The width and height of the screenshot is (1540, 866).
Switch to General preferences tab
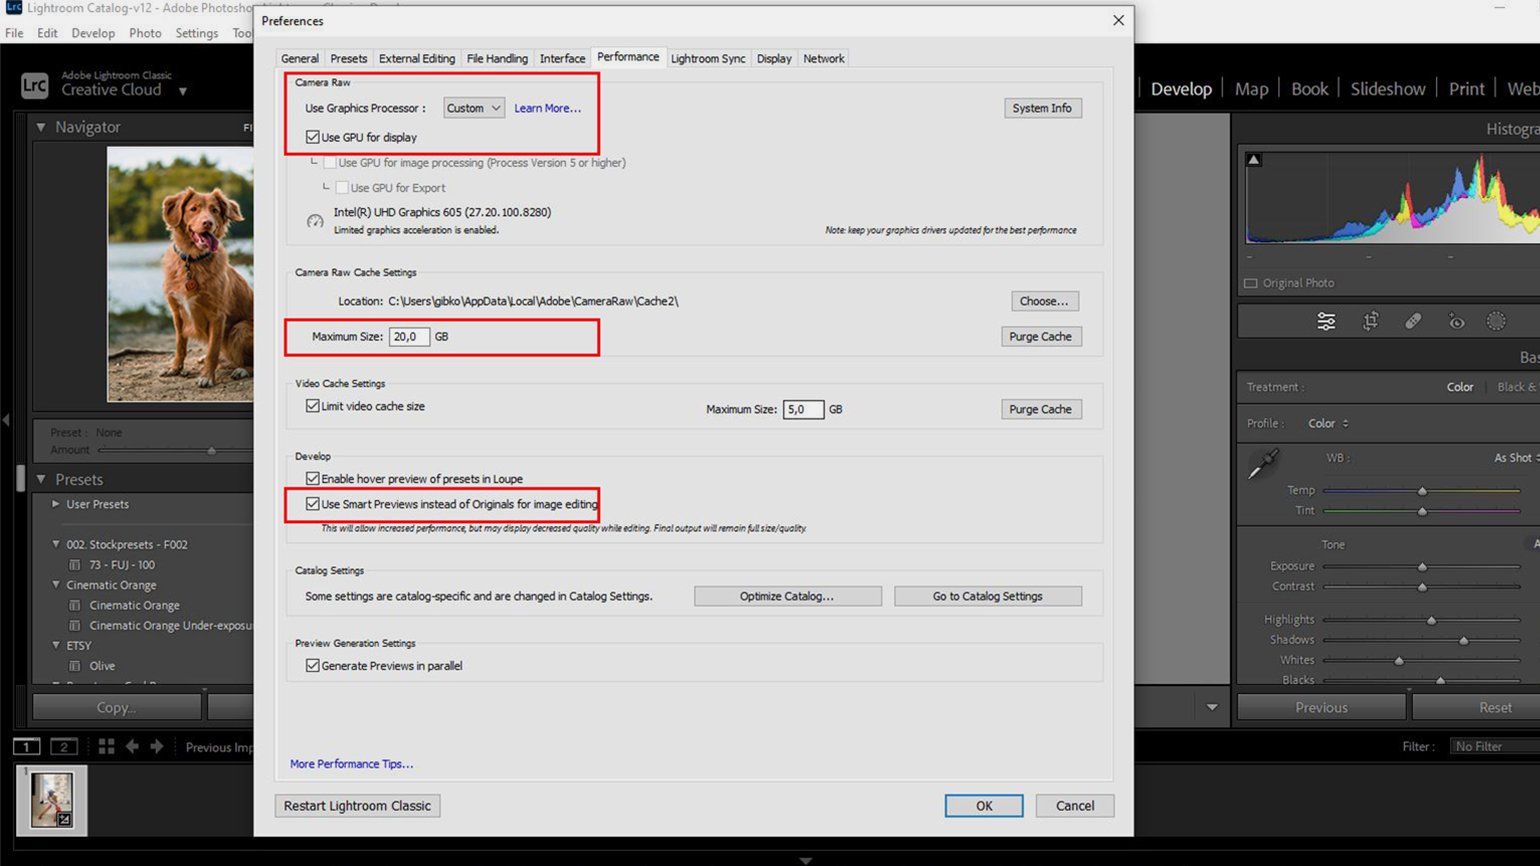(300, 58)
